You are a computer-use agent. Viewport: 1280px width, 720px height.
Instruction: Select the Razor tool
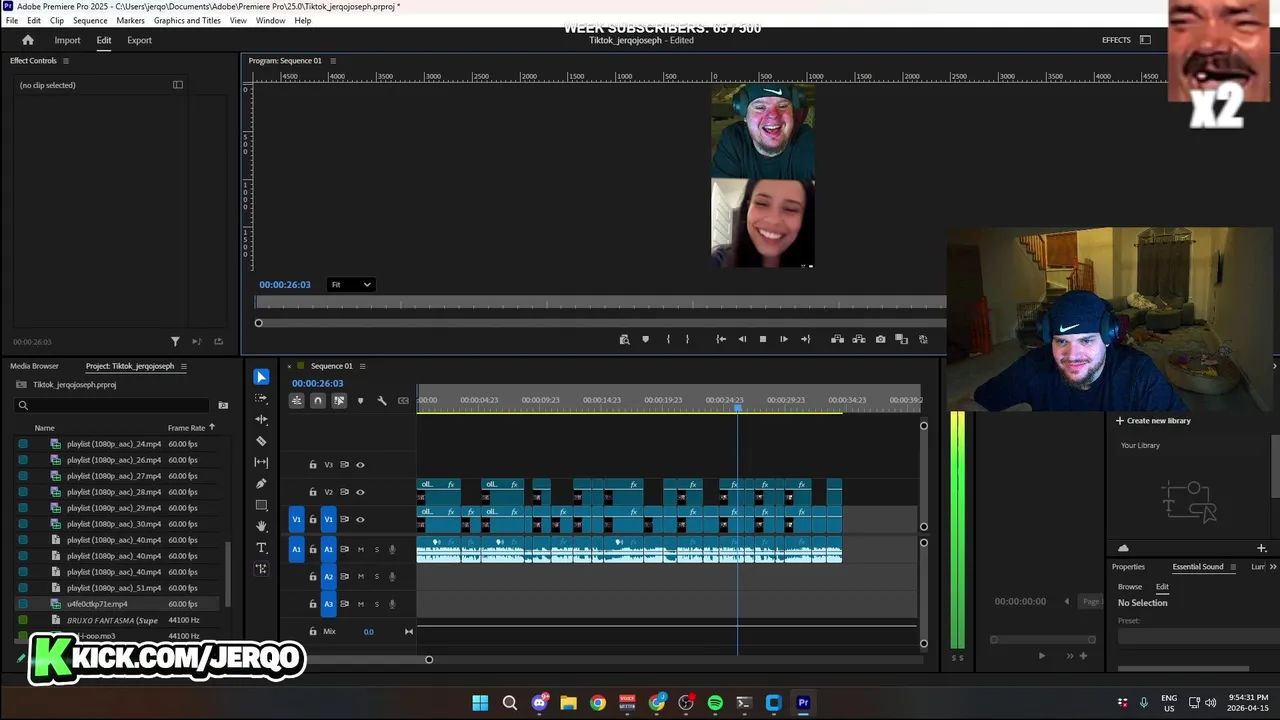[261, 441]
